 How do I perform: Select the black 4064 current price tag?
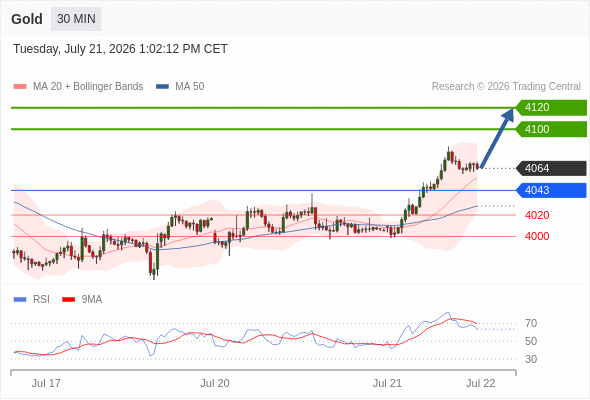[x=551, y=168]
